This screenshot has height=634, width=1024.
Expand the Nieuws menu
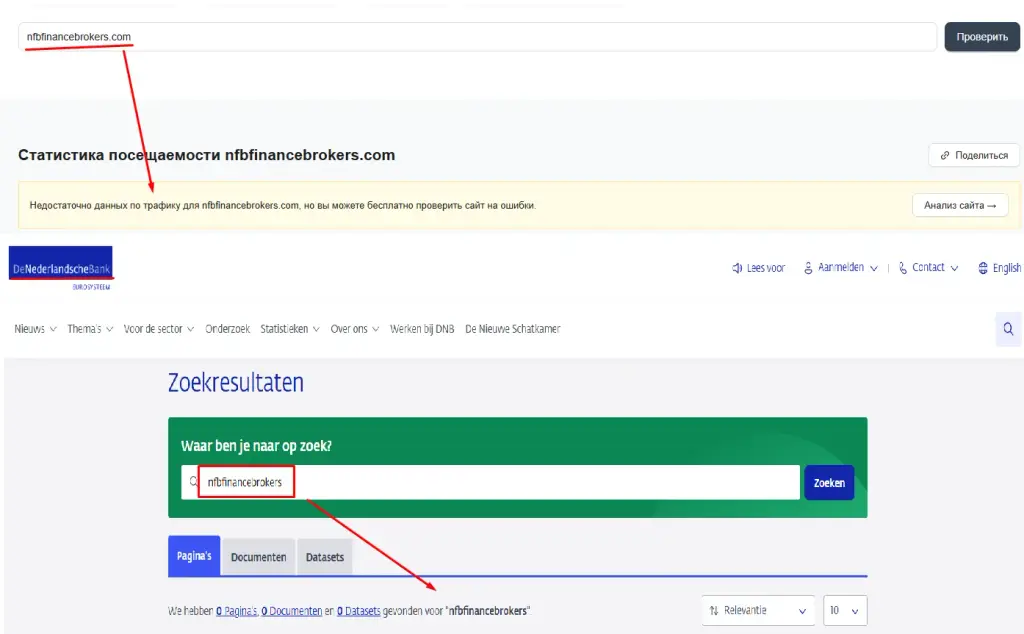[35, 329]
